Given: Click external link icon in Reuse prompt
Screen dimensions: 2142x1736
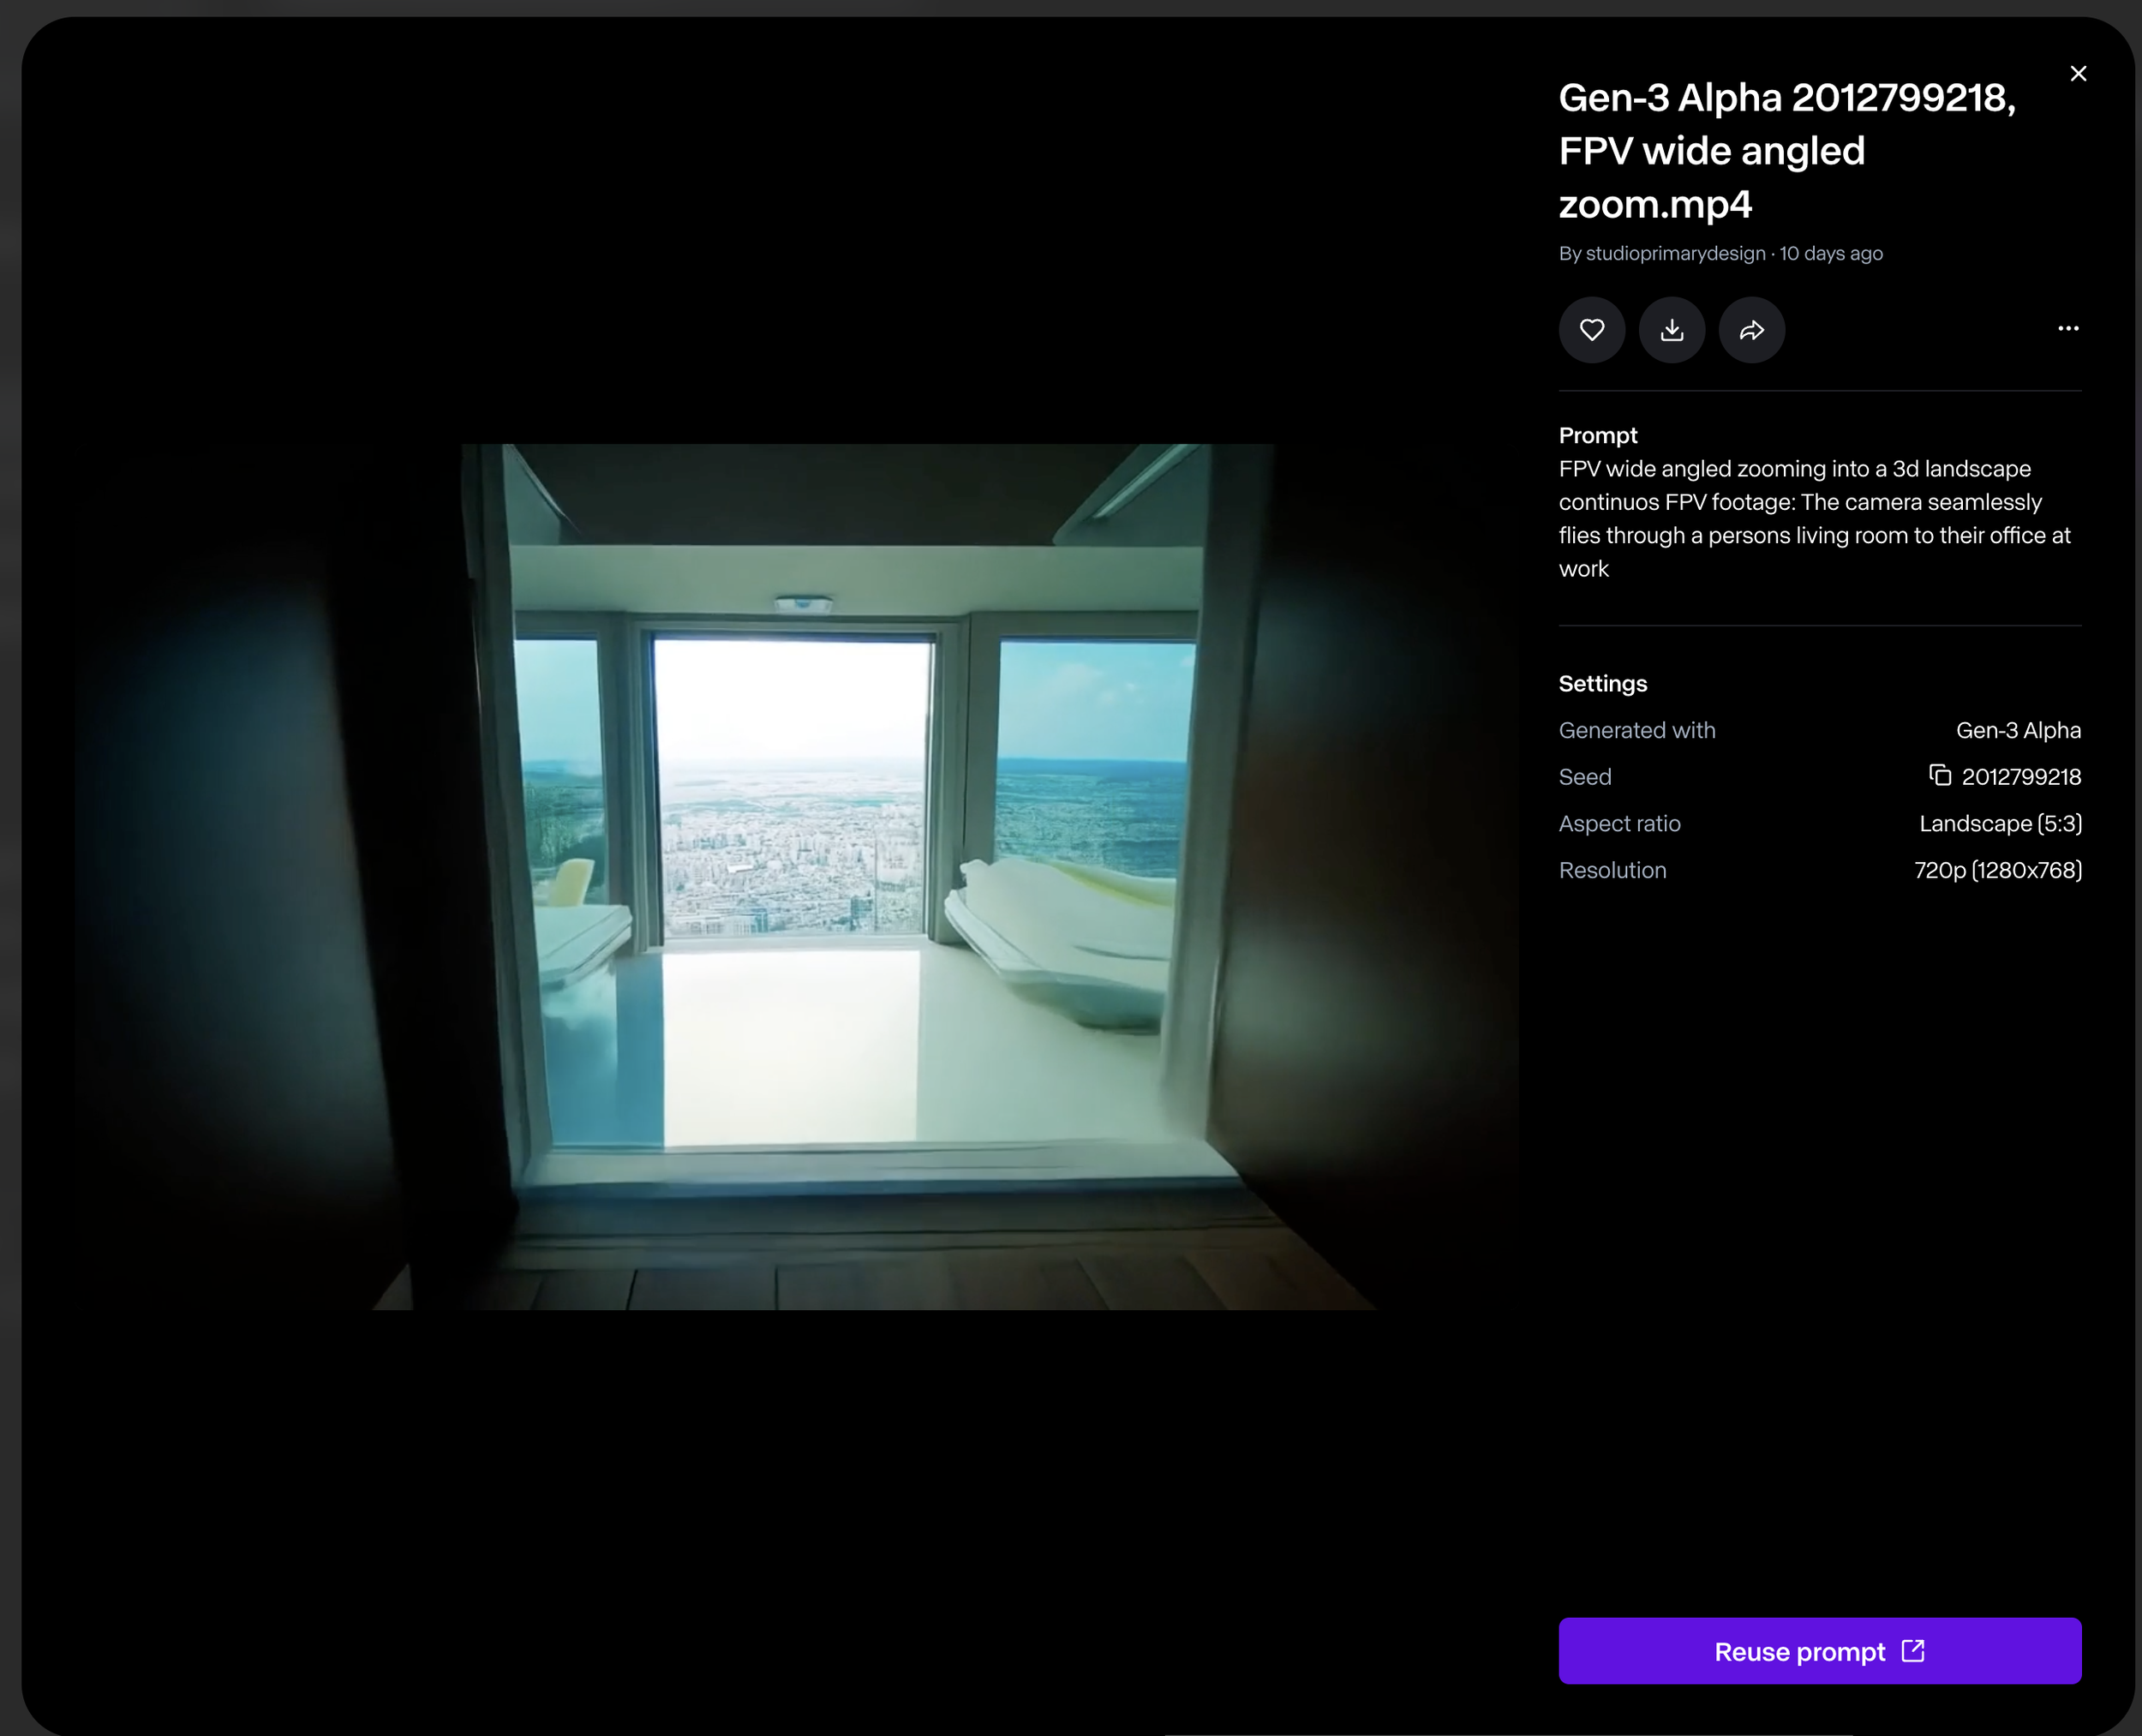Looking at the screenshot, I should (x=1912, y=1650).
